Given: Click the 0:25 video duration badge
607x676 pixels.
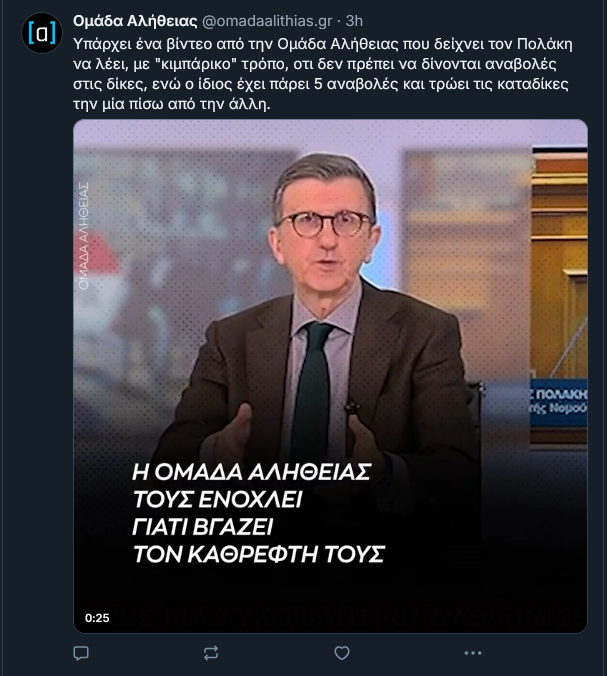Looking at the screenshot, I should point(97,618).
